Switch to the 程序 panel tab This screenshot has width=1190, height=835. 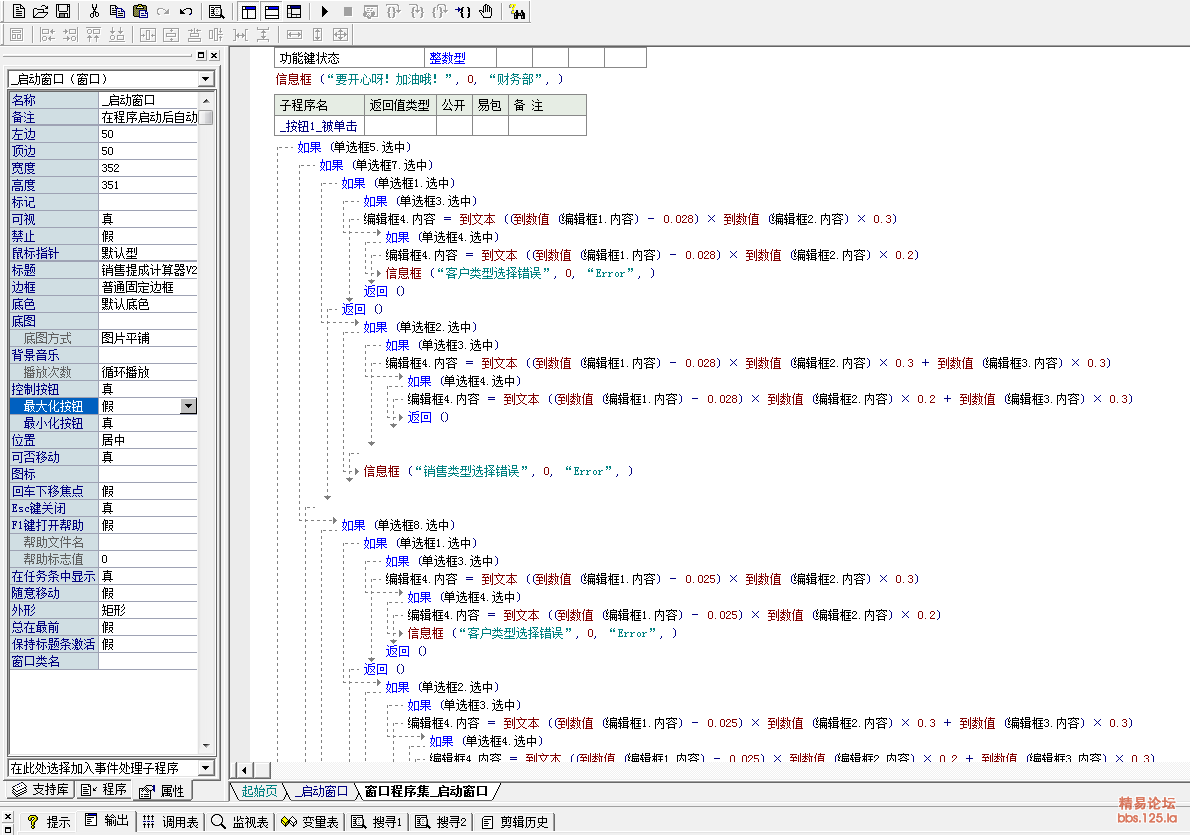click(x=103, y=789)
